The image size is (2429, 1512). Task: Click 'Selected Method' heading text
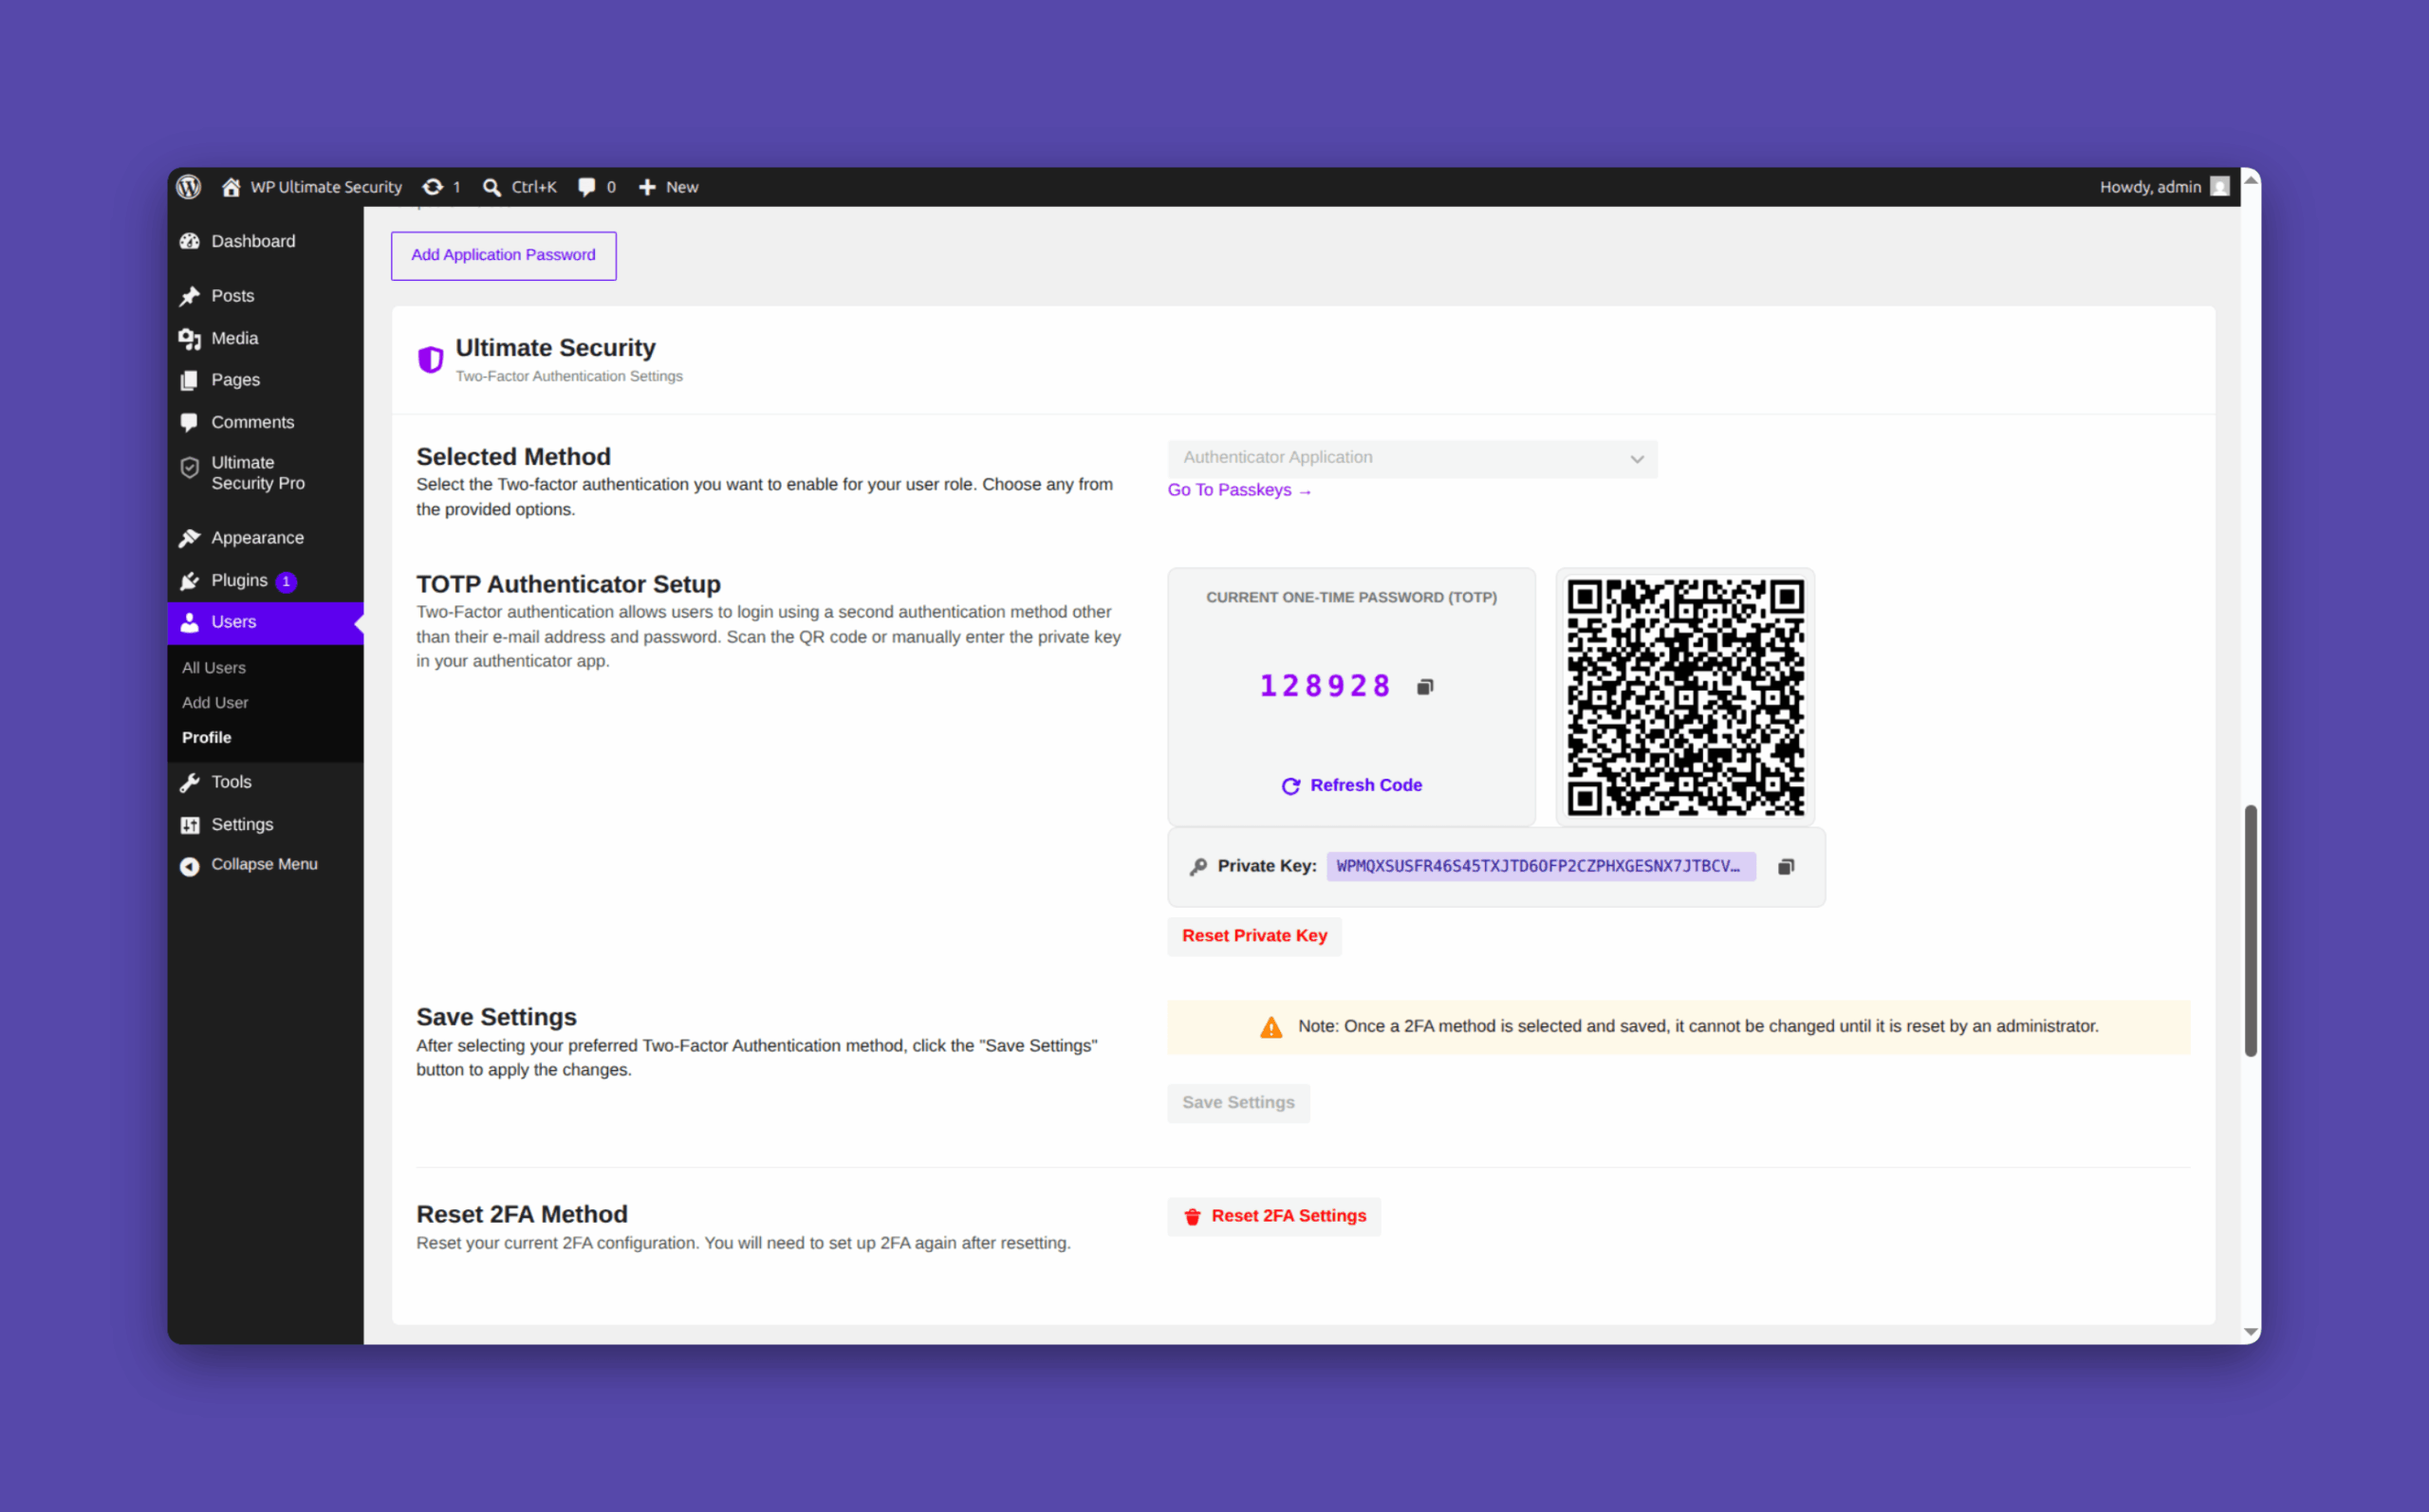(x=514, y=457)
